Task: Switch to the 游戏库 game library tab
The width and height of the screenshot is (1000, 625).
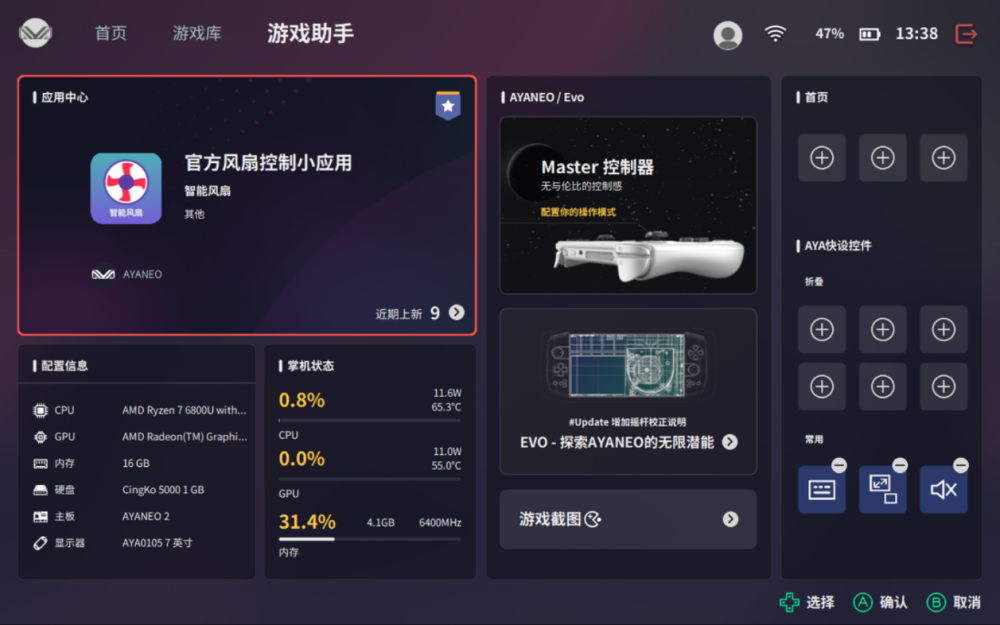Action: (197, 33)
